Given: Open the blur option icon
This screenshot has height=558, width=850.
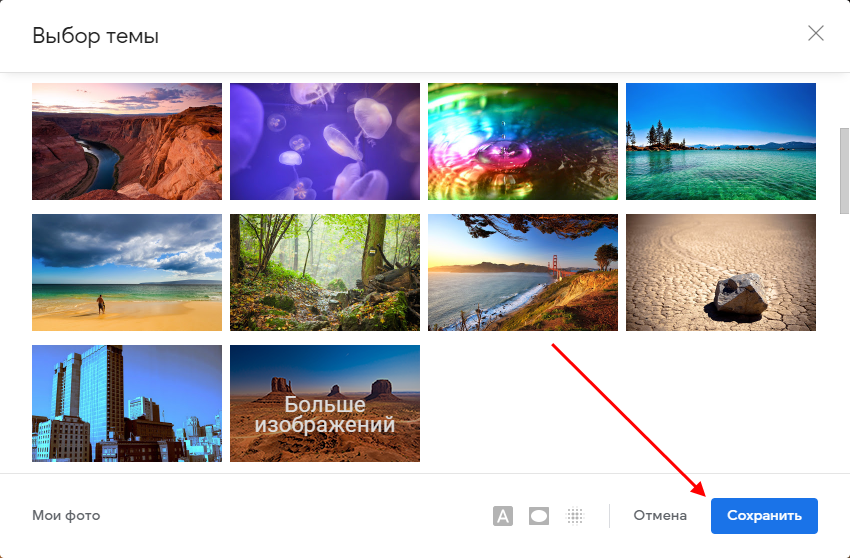Looking at the screenshot, I should tap(575, 516).
